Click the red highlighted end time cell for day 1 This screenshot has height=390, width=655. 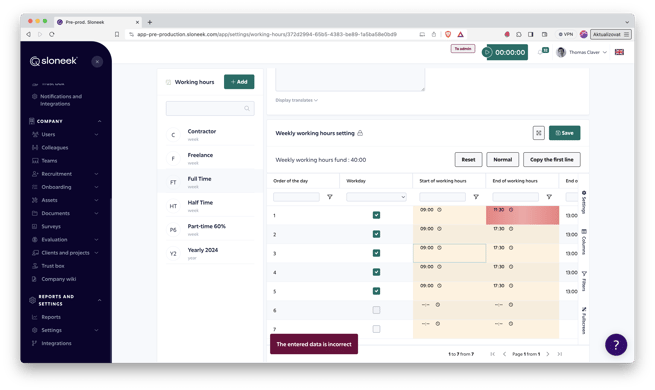[522, 215]
